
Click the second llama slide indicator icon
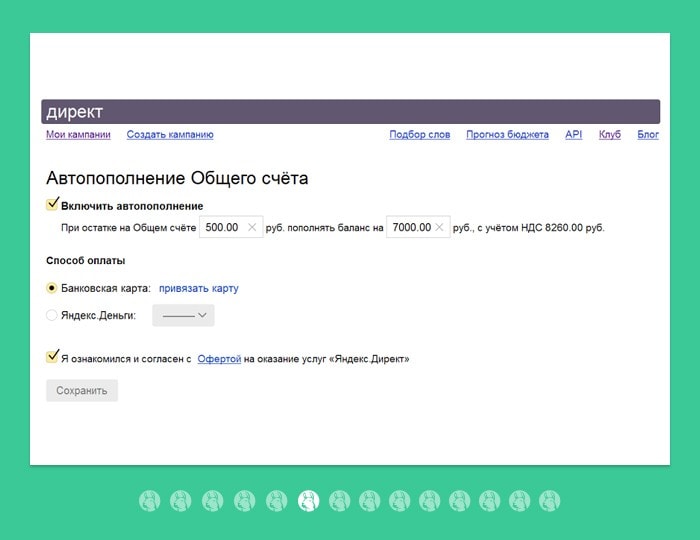(x=181, y=501)
